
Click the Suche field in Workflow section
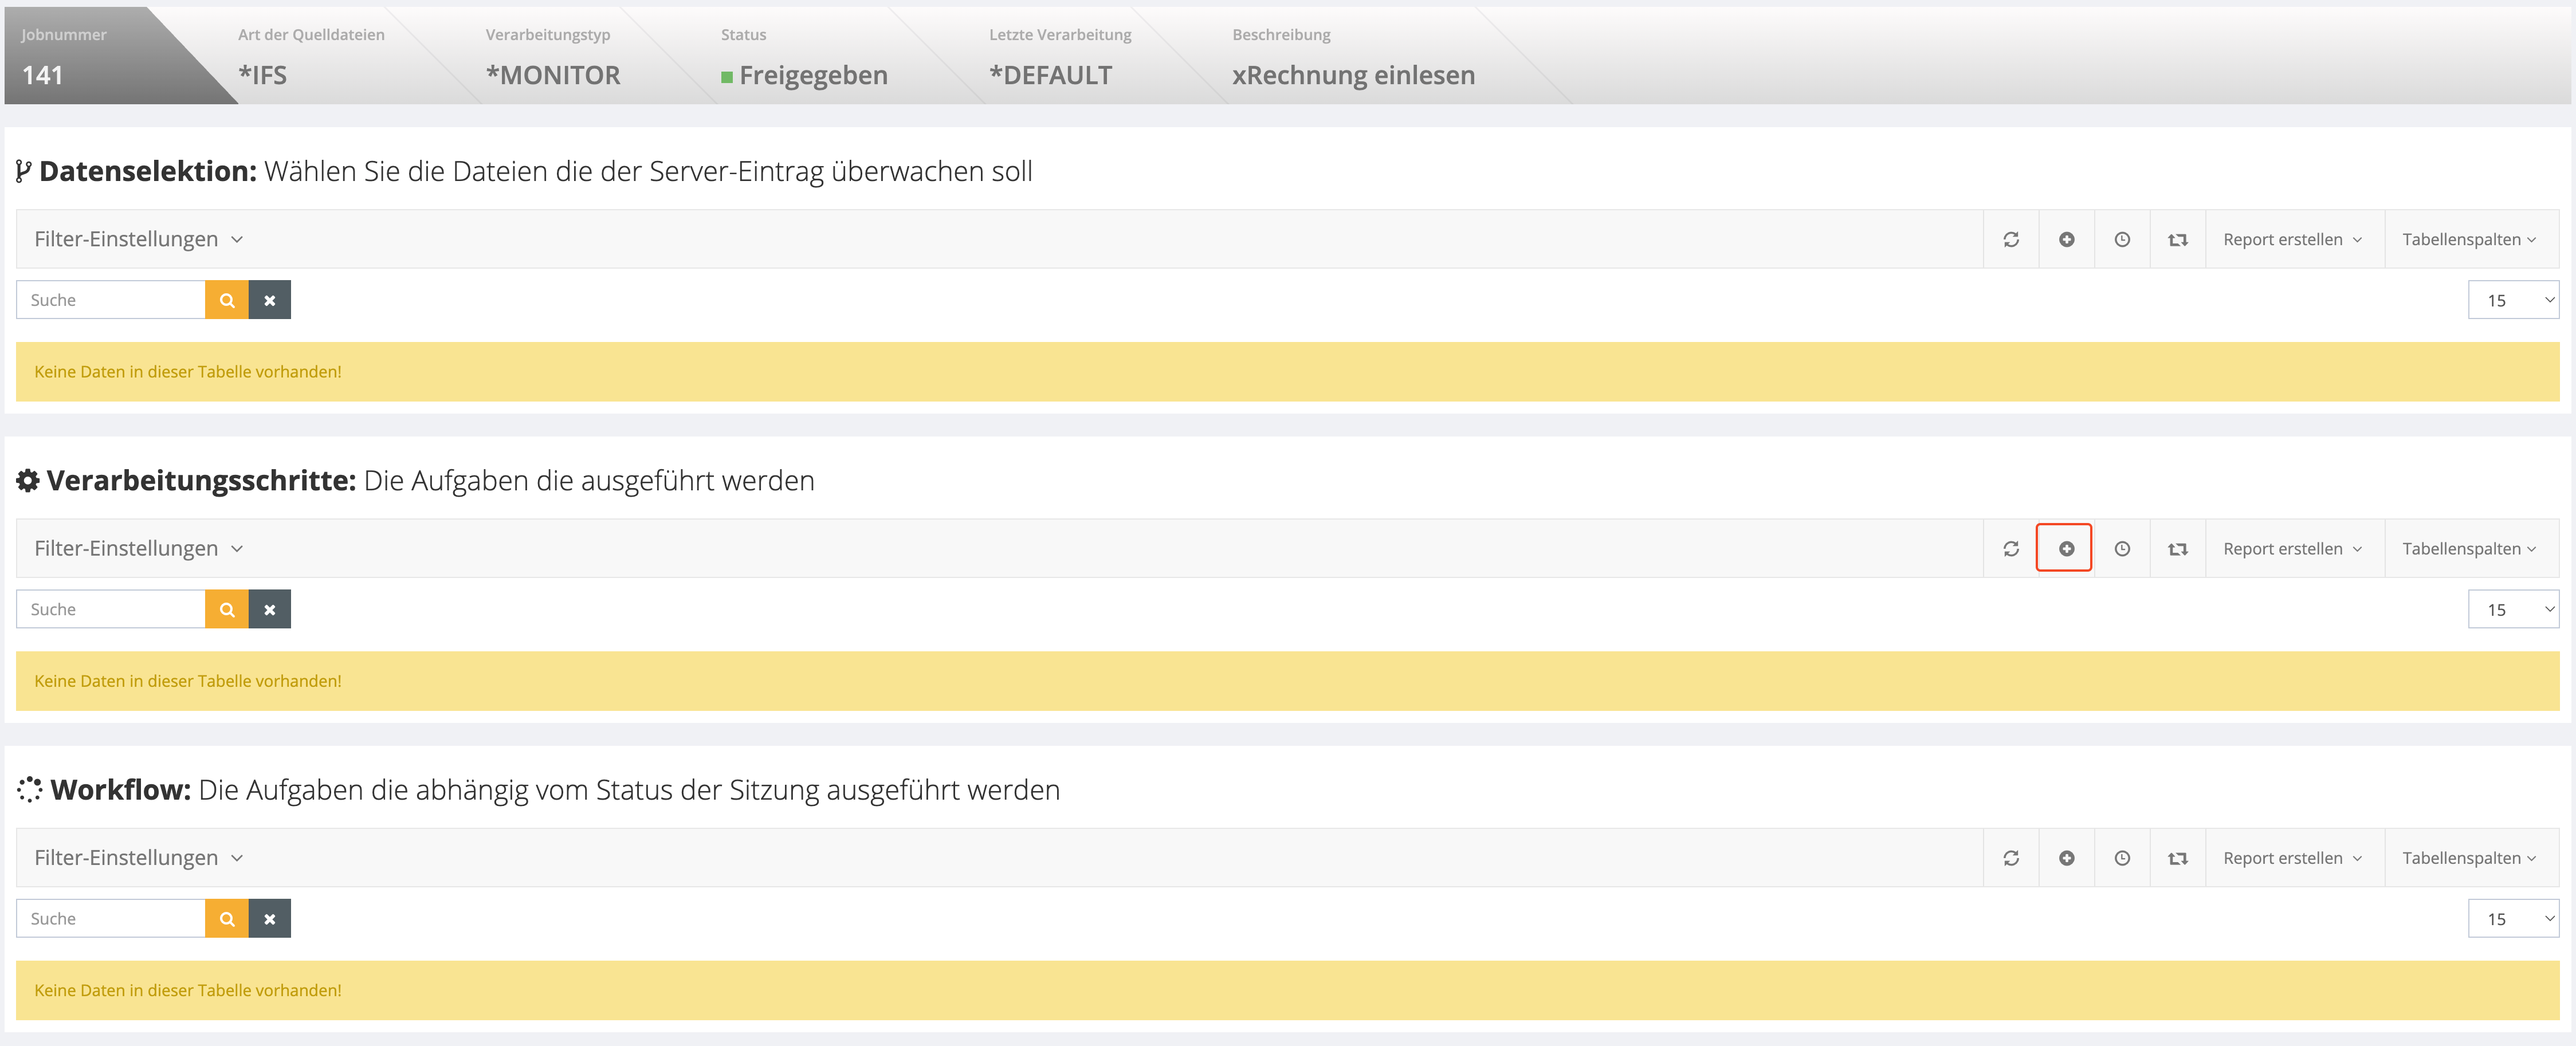click(111, 918)
